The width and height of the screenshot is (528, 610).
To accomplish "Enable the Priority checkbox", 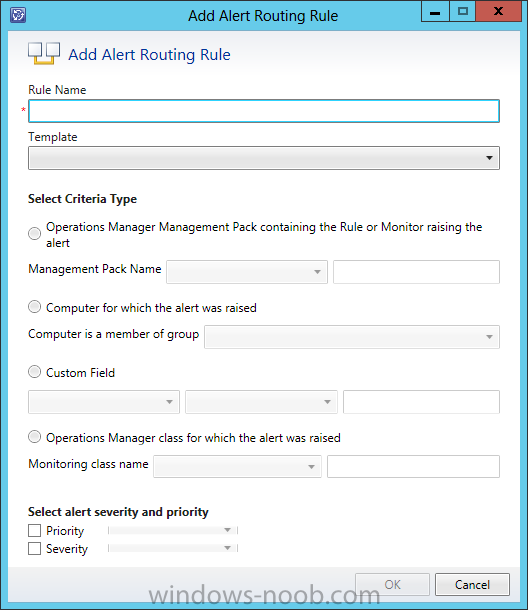I will coord(35,530).
